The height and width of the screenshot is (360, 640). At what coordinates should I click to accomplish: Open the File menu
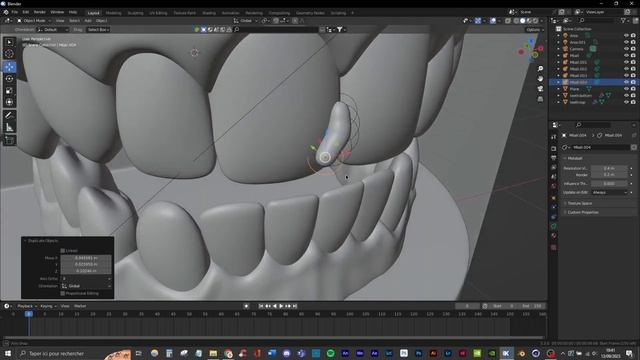coord(15,12)
